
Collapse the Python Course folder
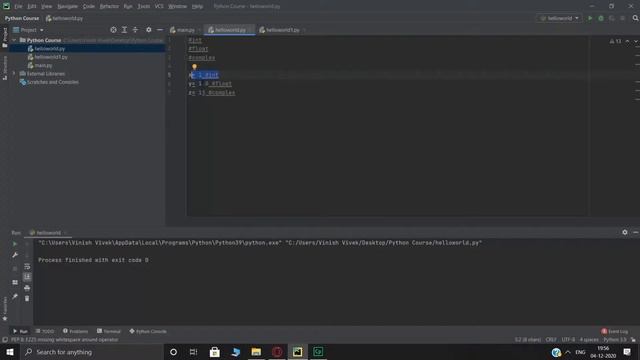(x=14, y=40)
